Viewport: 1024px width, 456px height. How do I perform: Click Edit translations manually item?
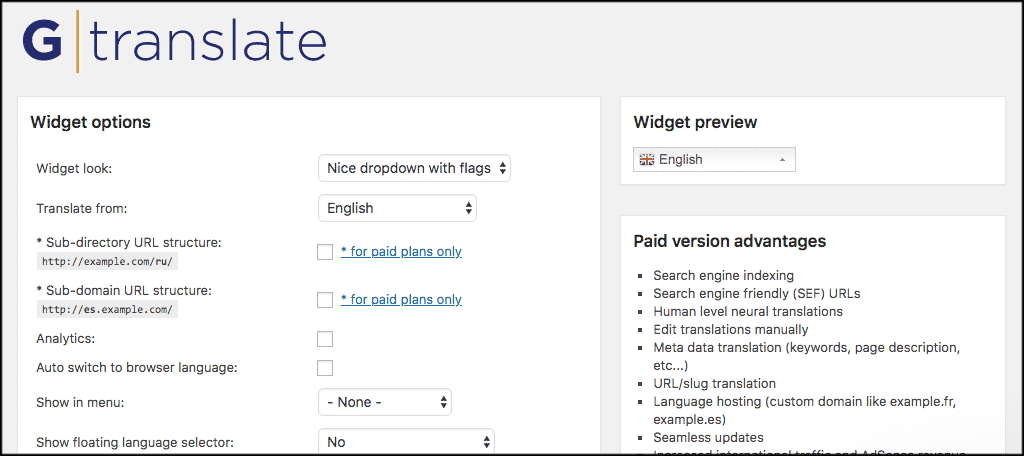point(731,330)
